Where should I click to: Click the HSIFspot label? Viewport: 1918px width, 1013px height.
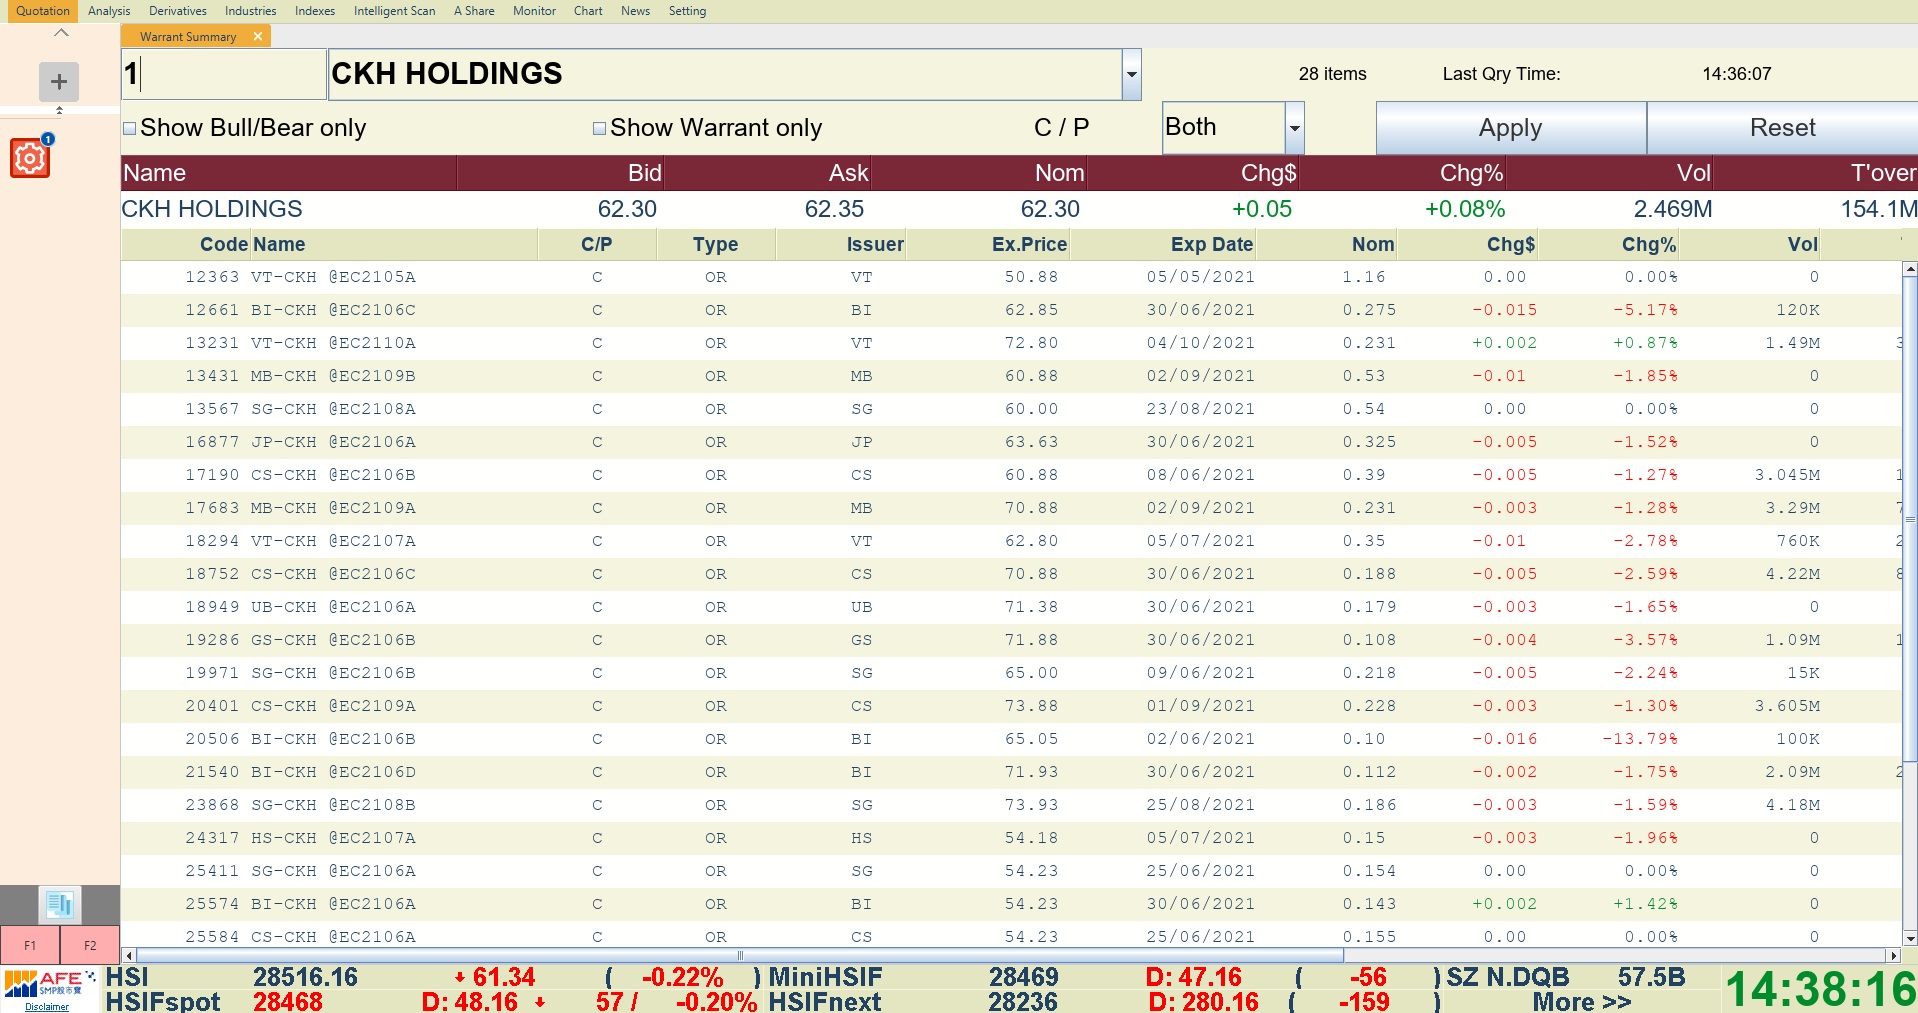tap(162, 1001)
